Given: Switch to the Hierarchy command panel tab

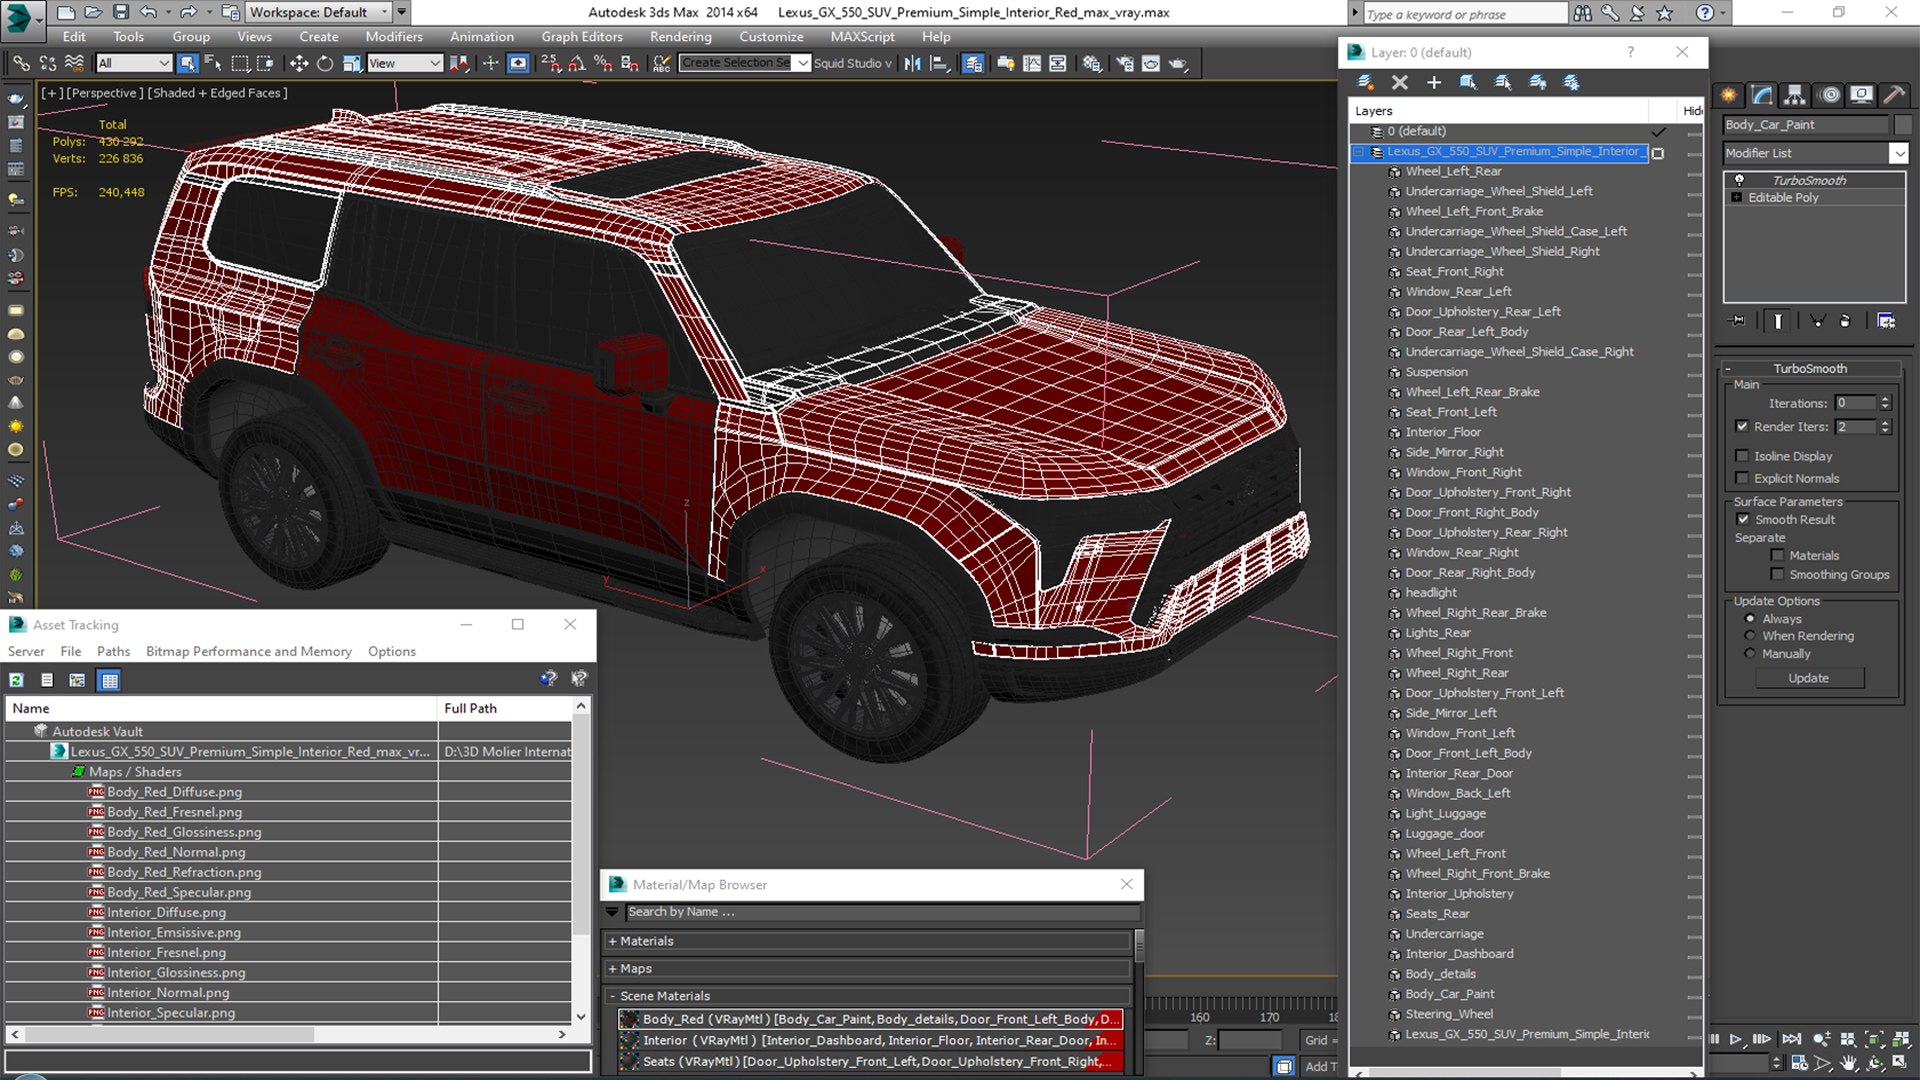Looking at the screenshot, I should [1795, 94].
